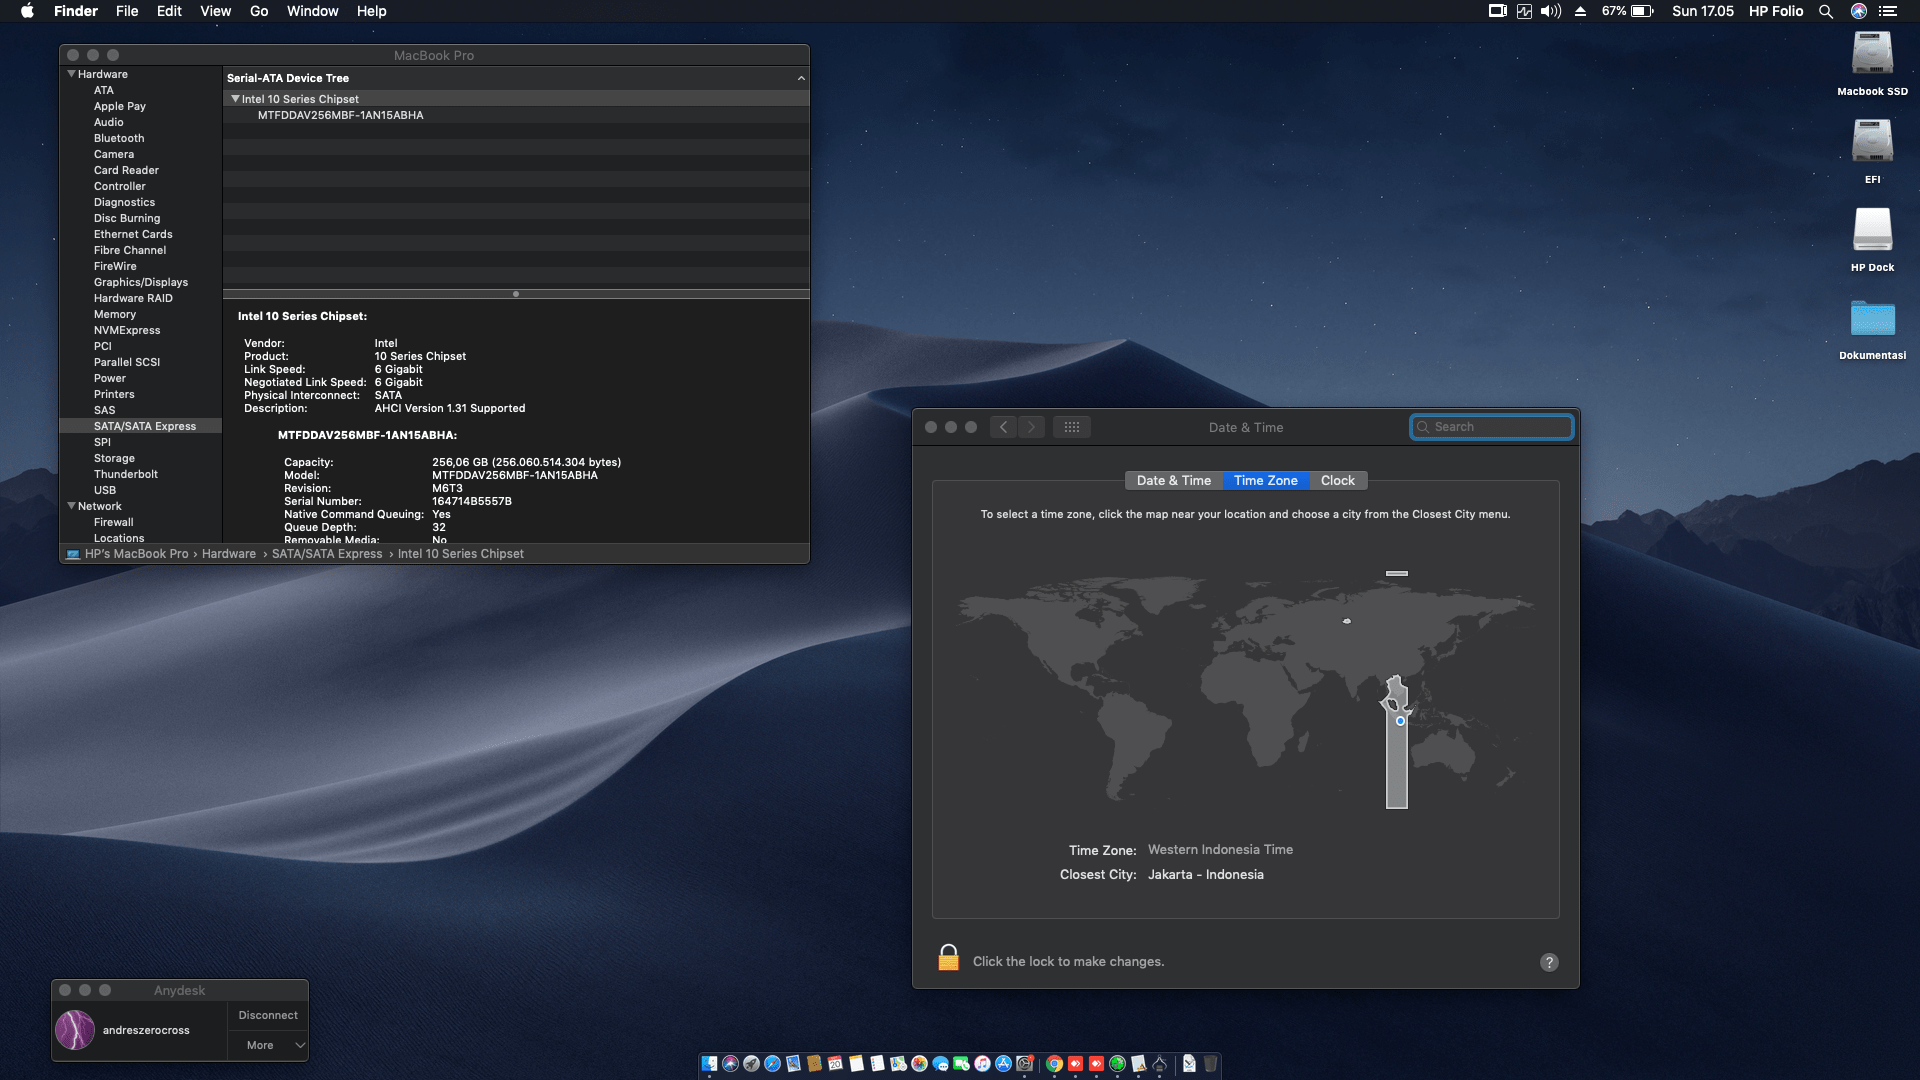Collapse the Network section in sidebar
The width and height of the screenshot is (1920, 1080).
[71, 506]
